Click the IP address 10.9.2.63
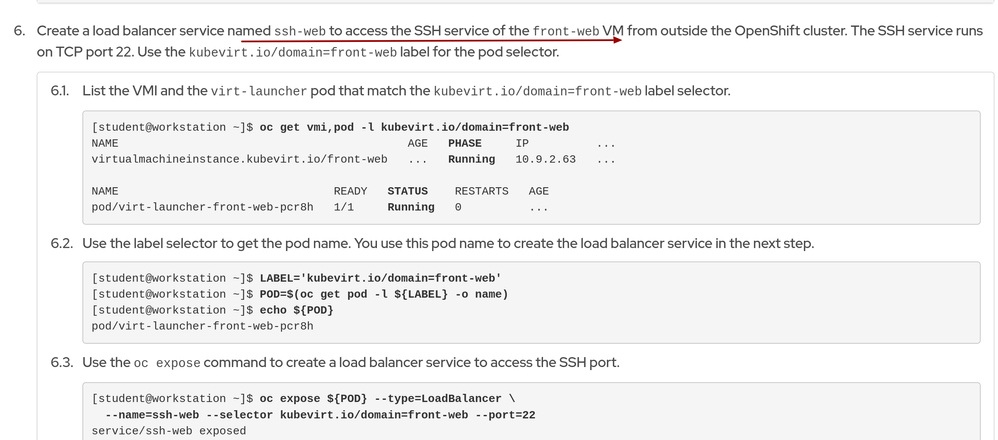The height and width of the screenshot is (440, 998). coord(545,159)
